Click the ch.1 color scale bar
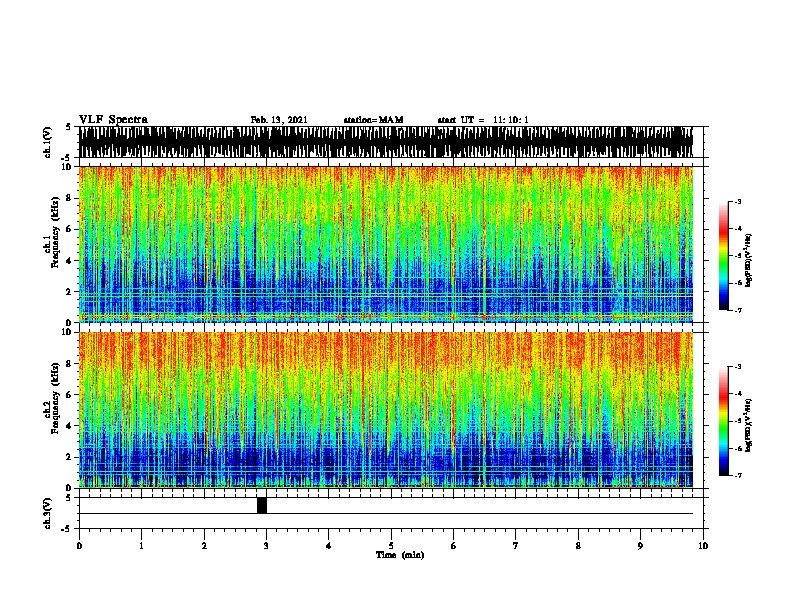 (724, 256)
